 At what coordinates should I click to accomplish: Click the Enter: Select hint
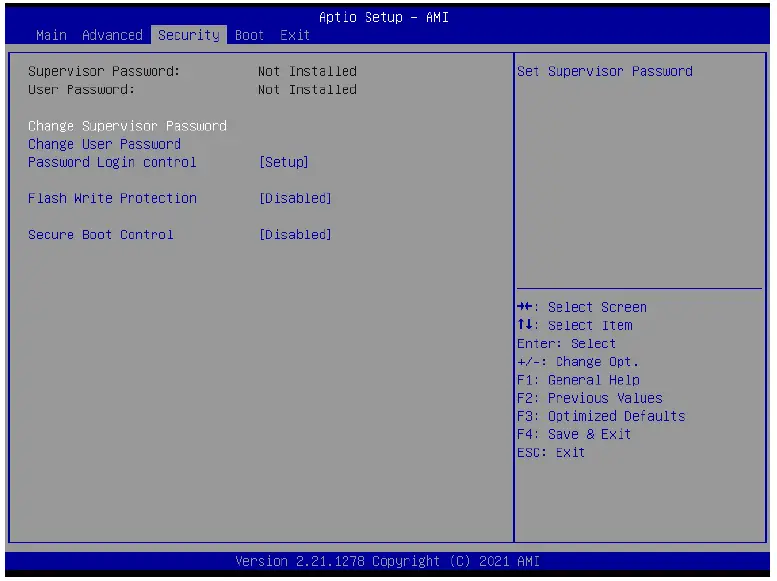(x=566, y=344)
